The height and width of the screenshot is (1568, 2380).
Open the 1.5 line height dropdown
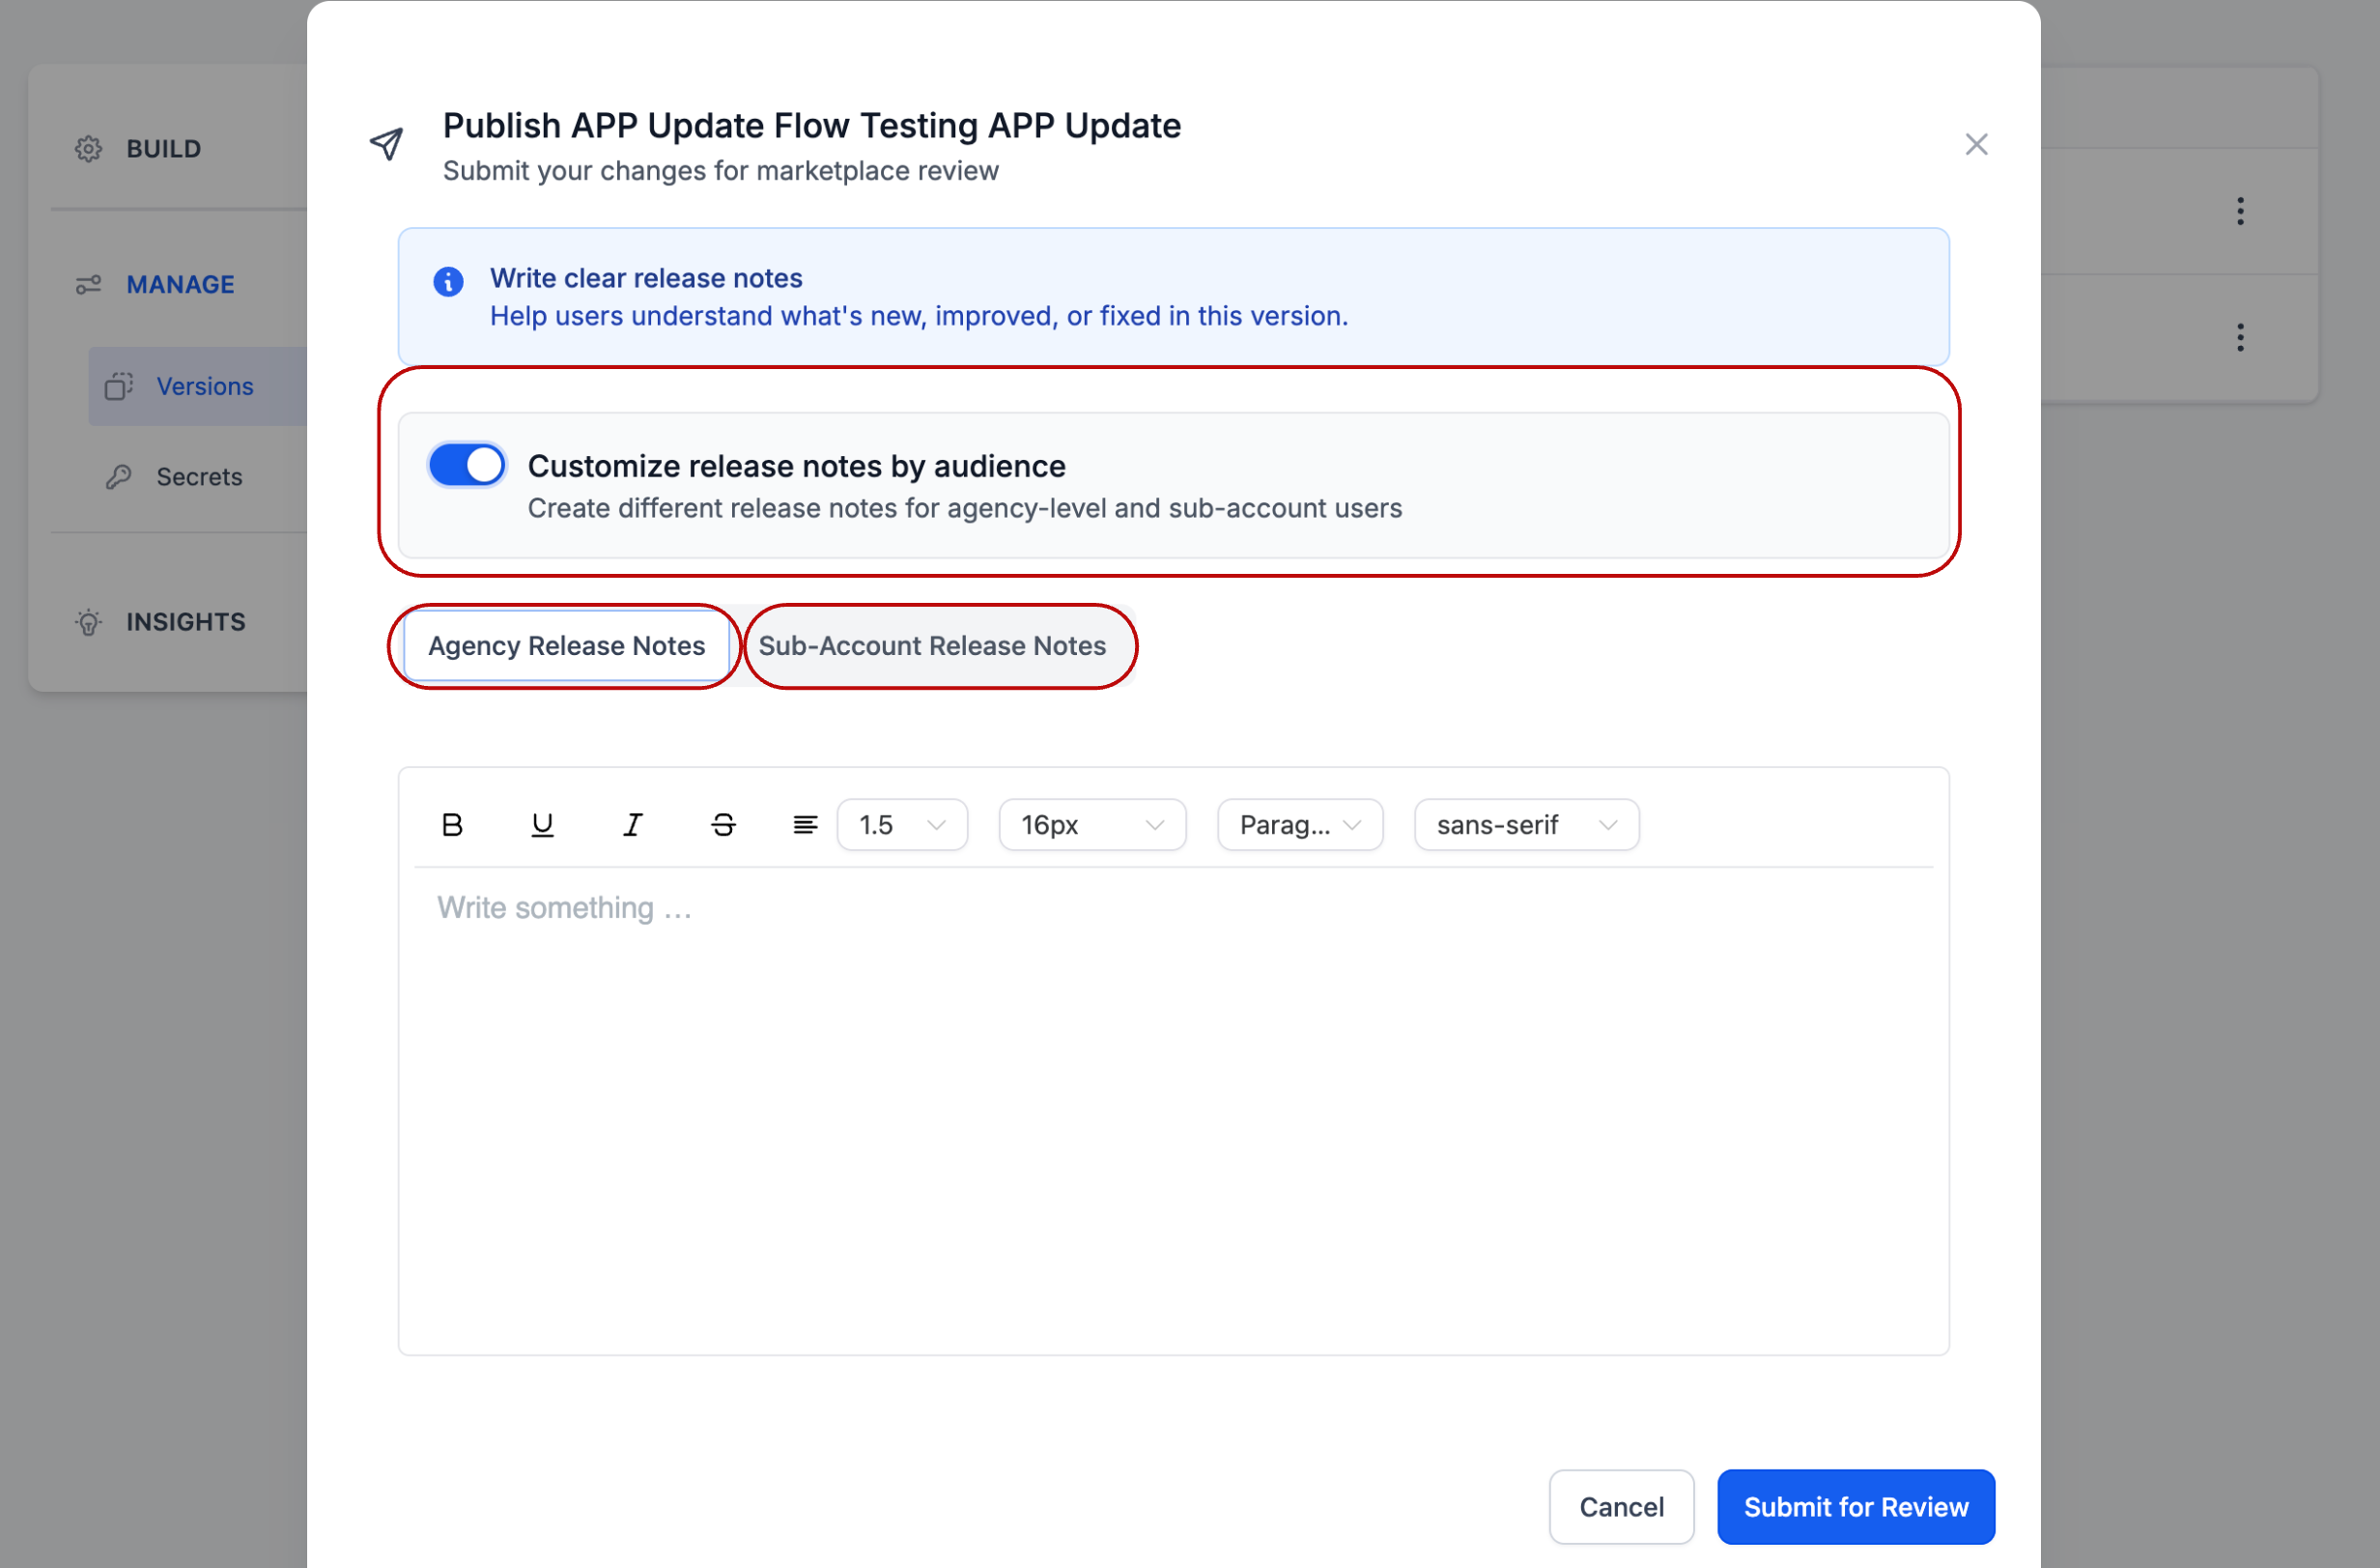point(901,825)
